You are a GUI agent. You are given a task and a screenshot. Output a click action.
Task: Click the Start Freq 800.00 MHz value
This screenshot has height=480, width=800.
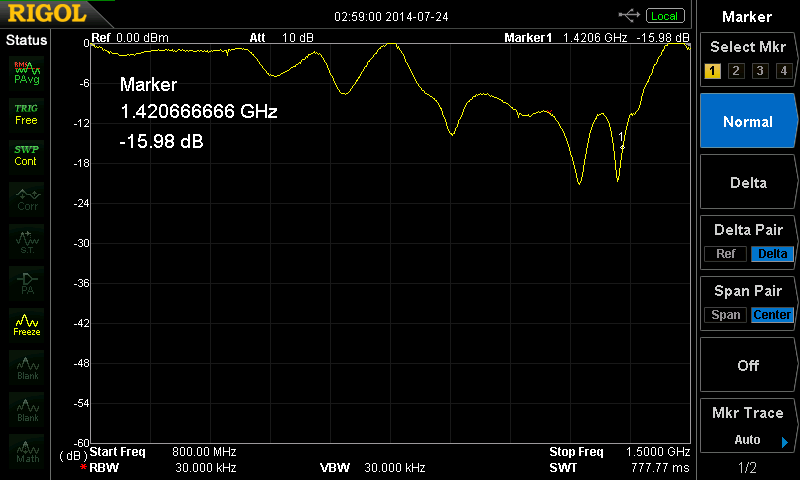click(204, 452)
